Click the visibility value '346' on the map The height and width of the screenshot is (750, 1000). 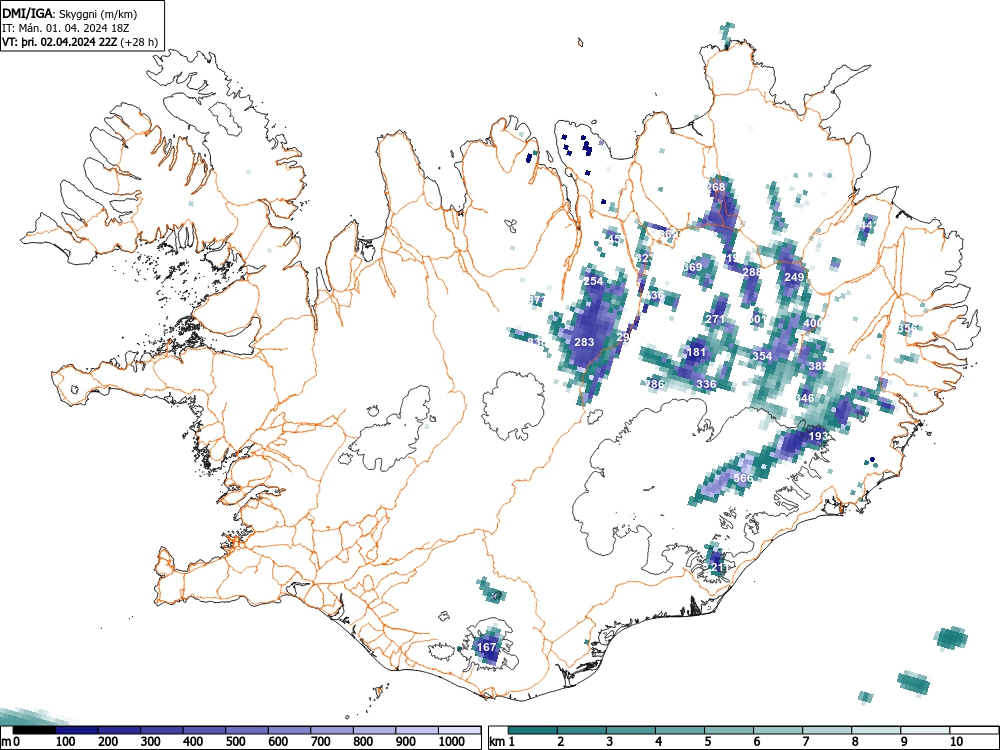805,398
